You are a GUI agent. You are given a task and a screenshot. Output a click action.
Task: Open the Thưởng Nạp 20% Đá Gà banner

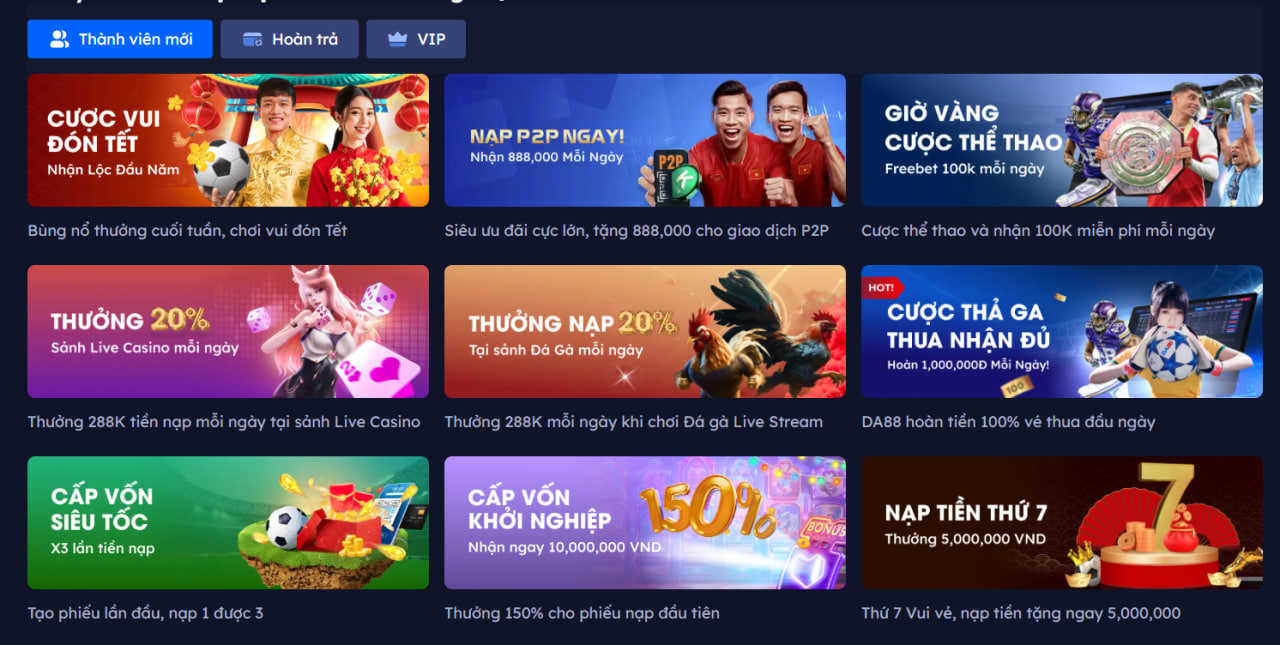coord(645,331)
